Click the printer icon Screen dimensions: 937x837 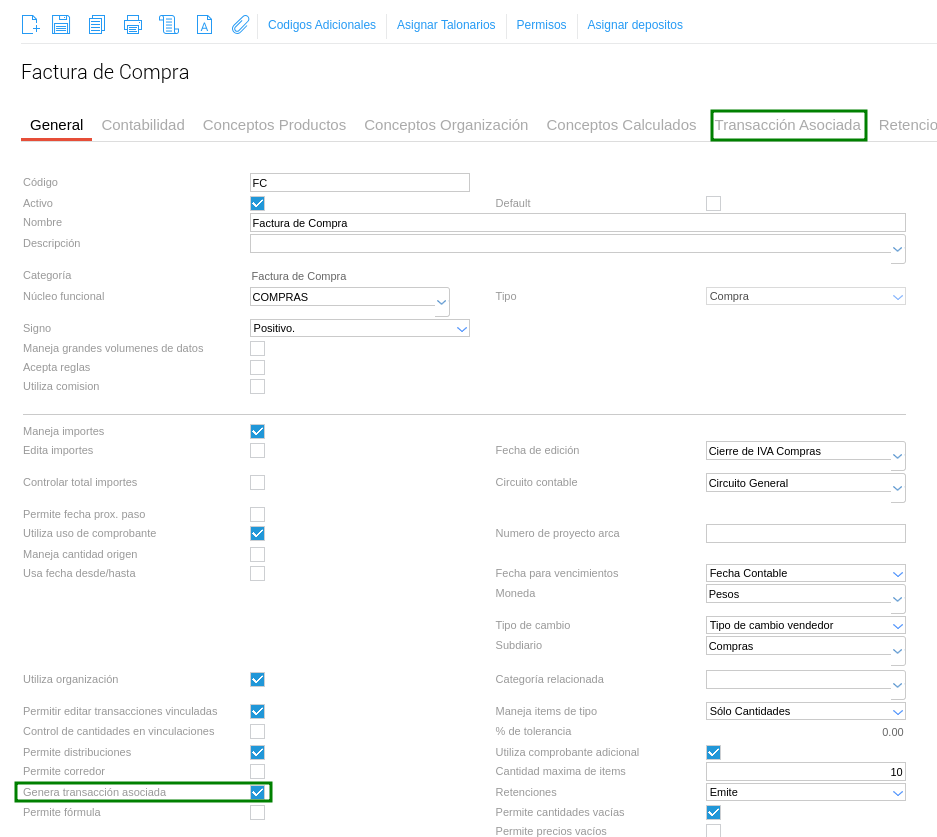[133, 25]
